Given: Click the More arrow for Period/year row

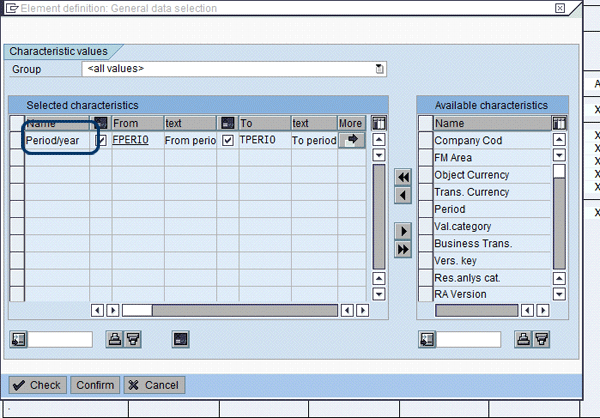Looking at the screenshot, I should pos(352,141).
